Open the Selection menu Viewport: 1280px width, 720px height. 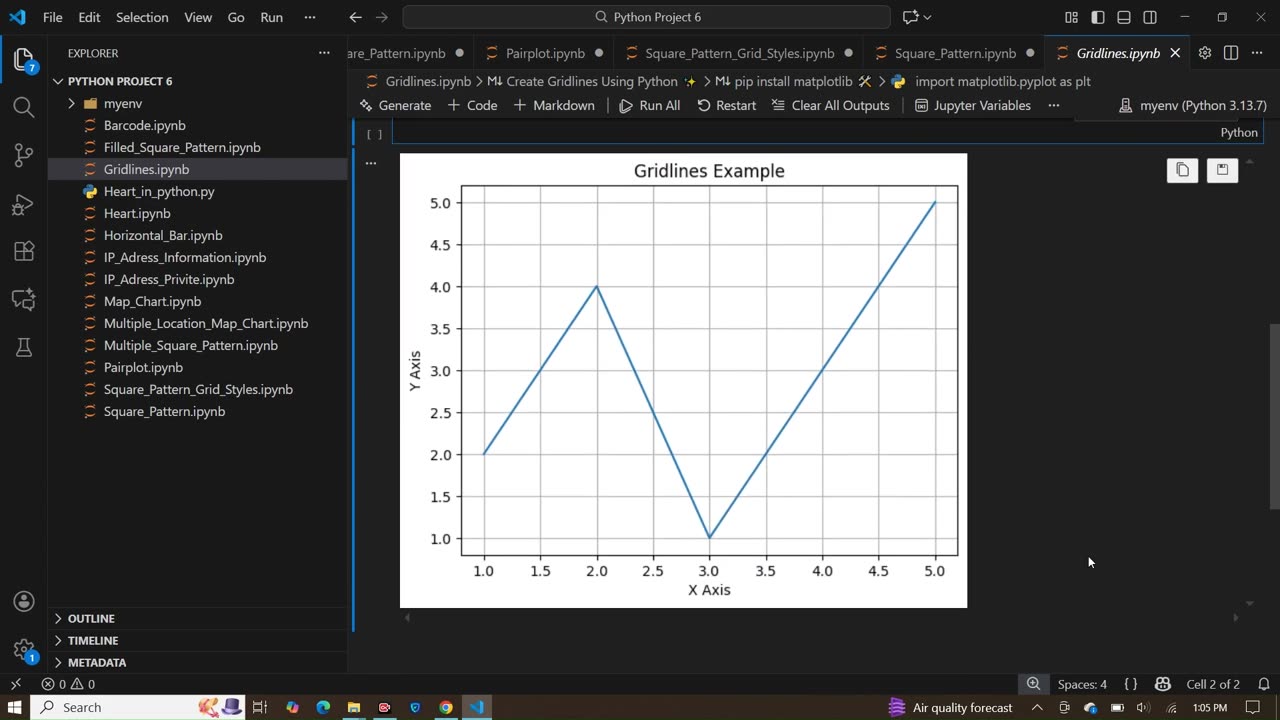[x=142, y=17]
